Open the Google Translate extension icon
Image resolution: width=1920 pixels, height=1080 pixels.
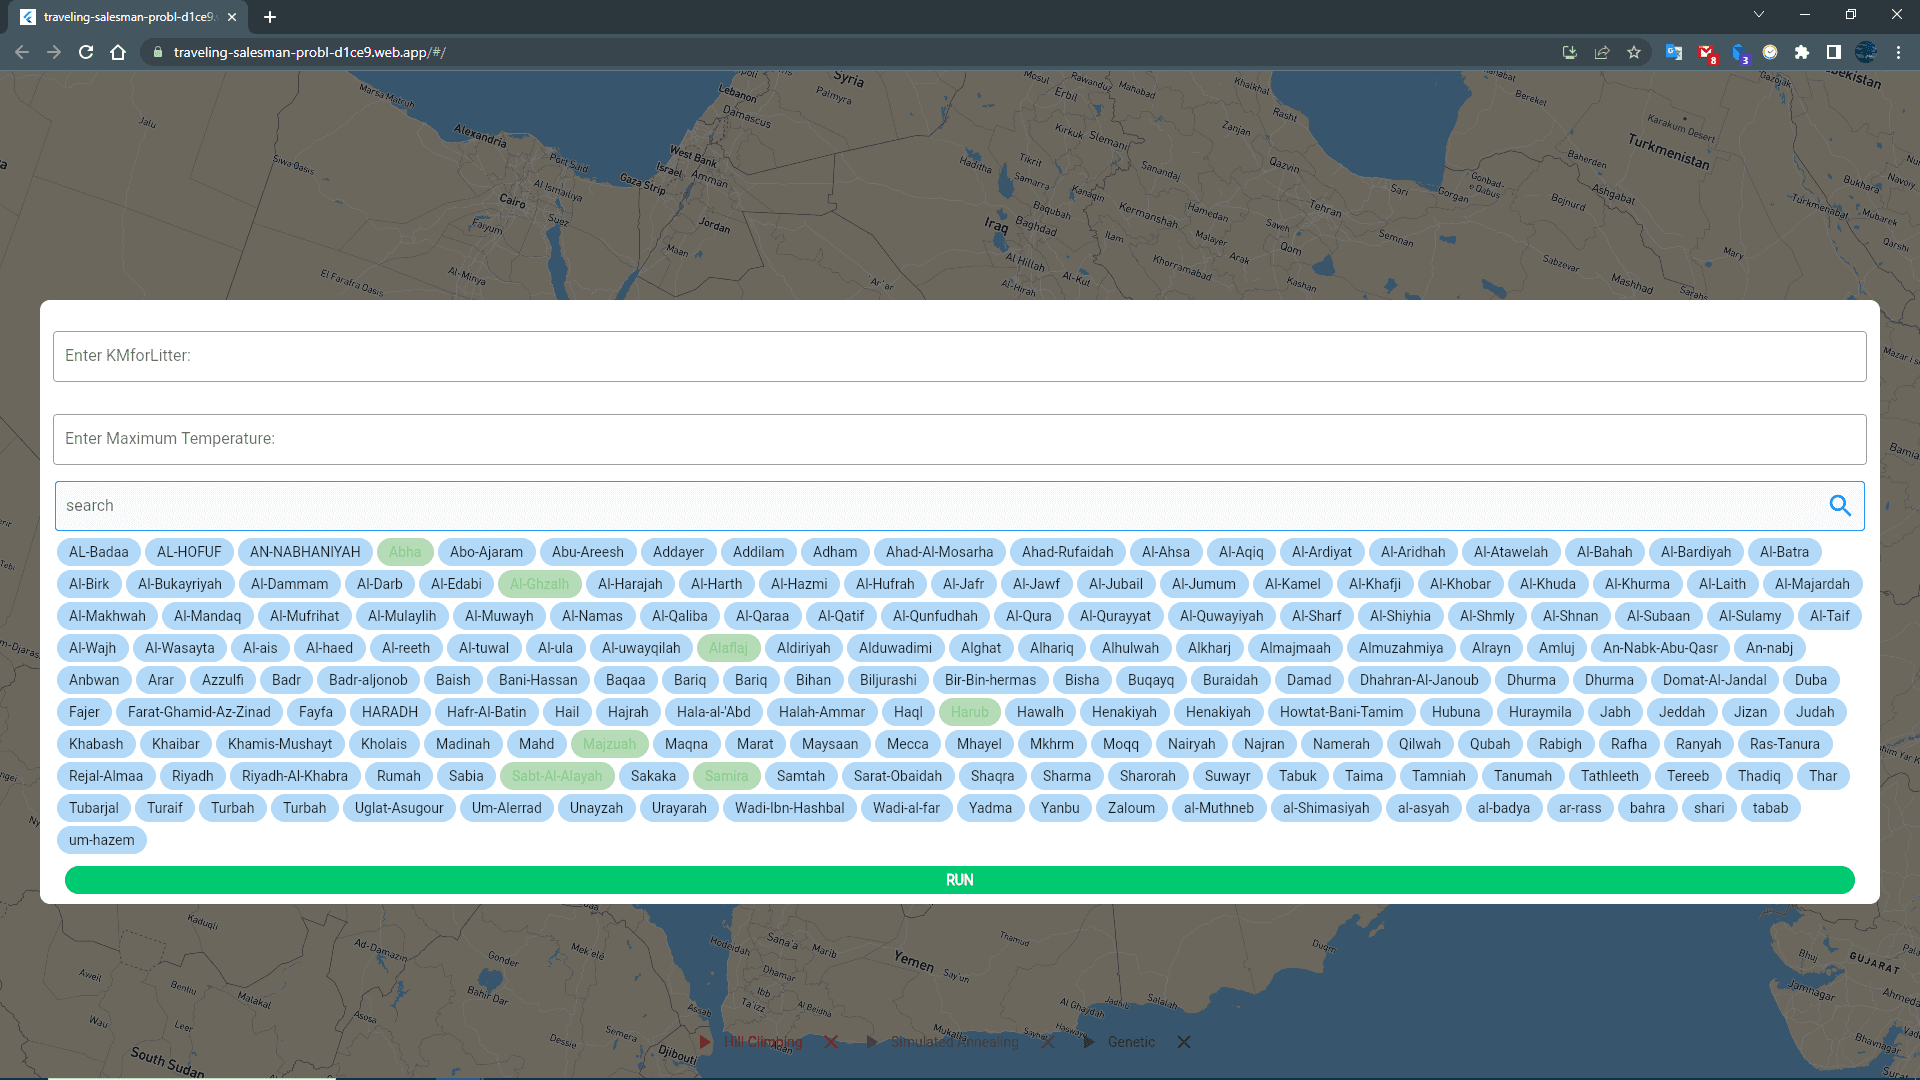[x=1674, y=52]
